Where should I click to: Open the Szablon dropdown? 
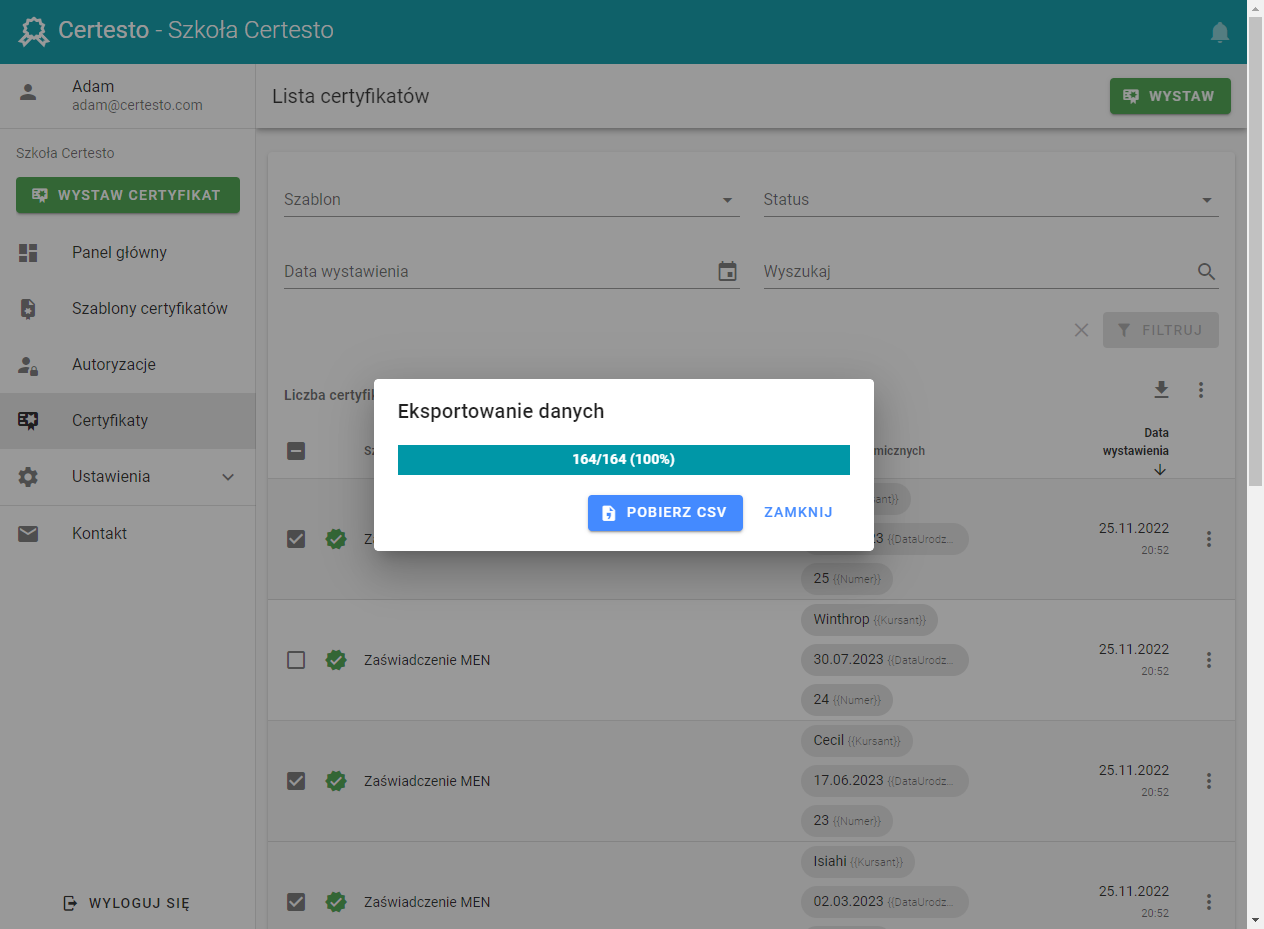point(512,200)
